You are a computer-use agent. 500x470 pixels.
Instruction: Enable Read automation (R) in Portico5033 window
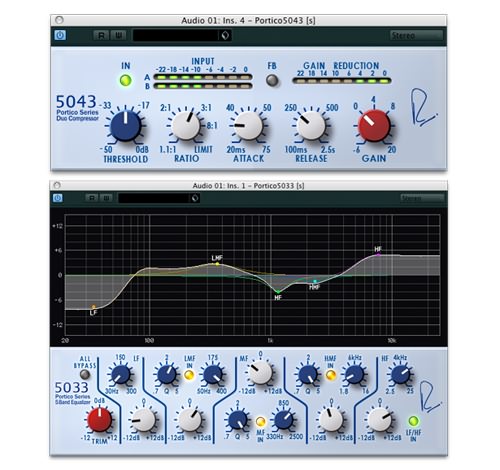tap(92, 198)
